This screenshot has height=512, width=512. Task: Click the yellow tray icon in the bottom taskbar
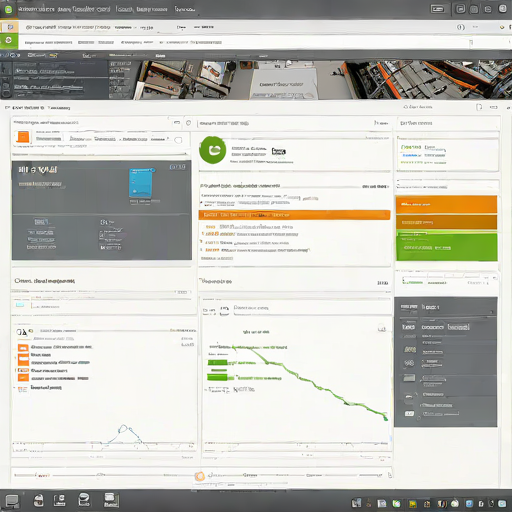pyautogui.click(x=413, y=504)
